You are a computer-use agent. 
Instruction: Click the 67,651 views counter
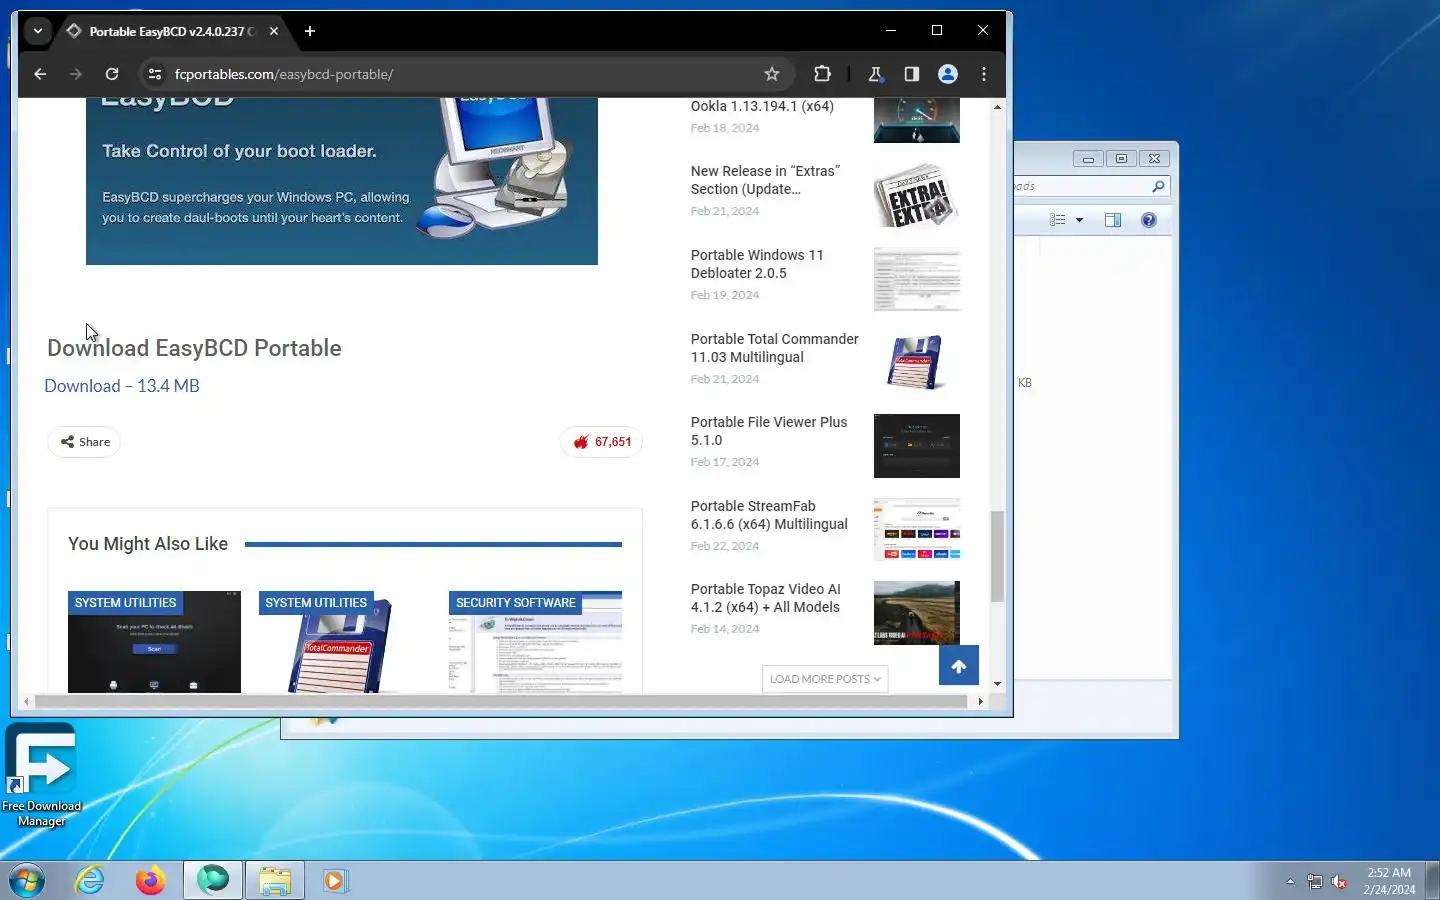point(602,442)
